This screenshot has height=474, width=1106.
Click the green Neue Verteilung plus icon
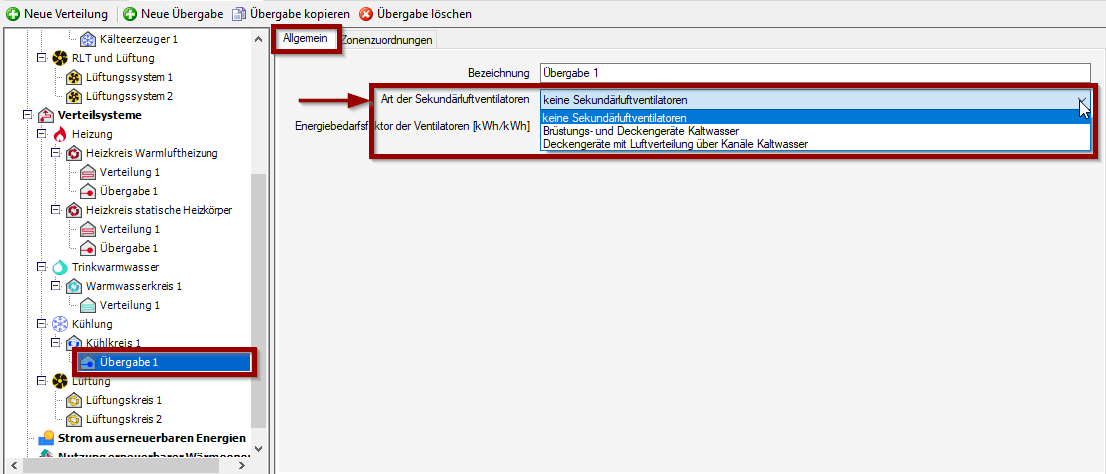[x=13, y=14]
